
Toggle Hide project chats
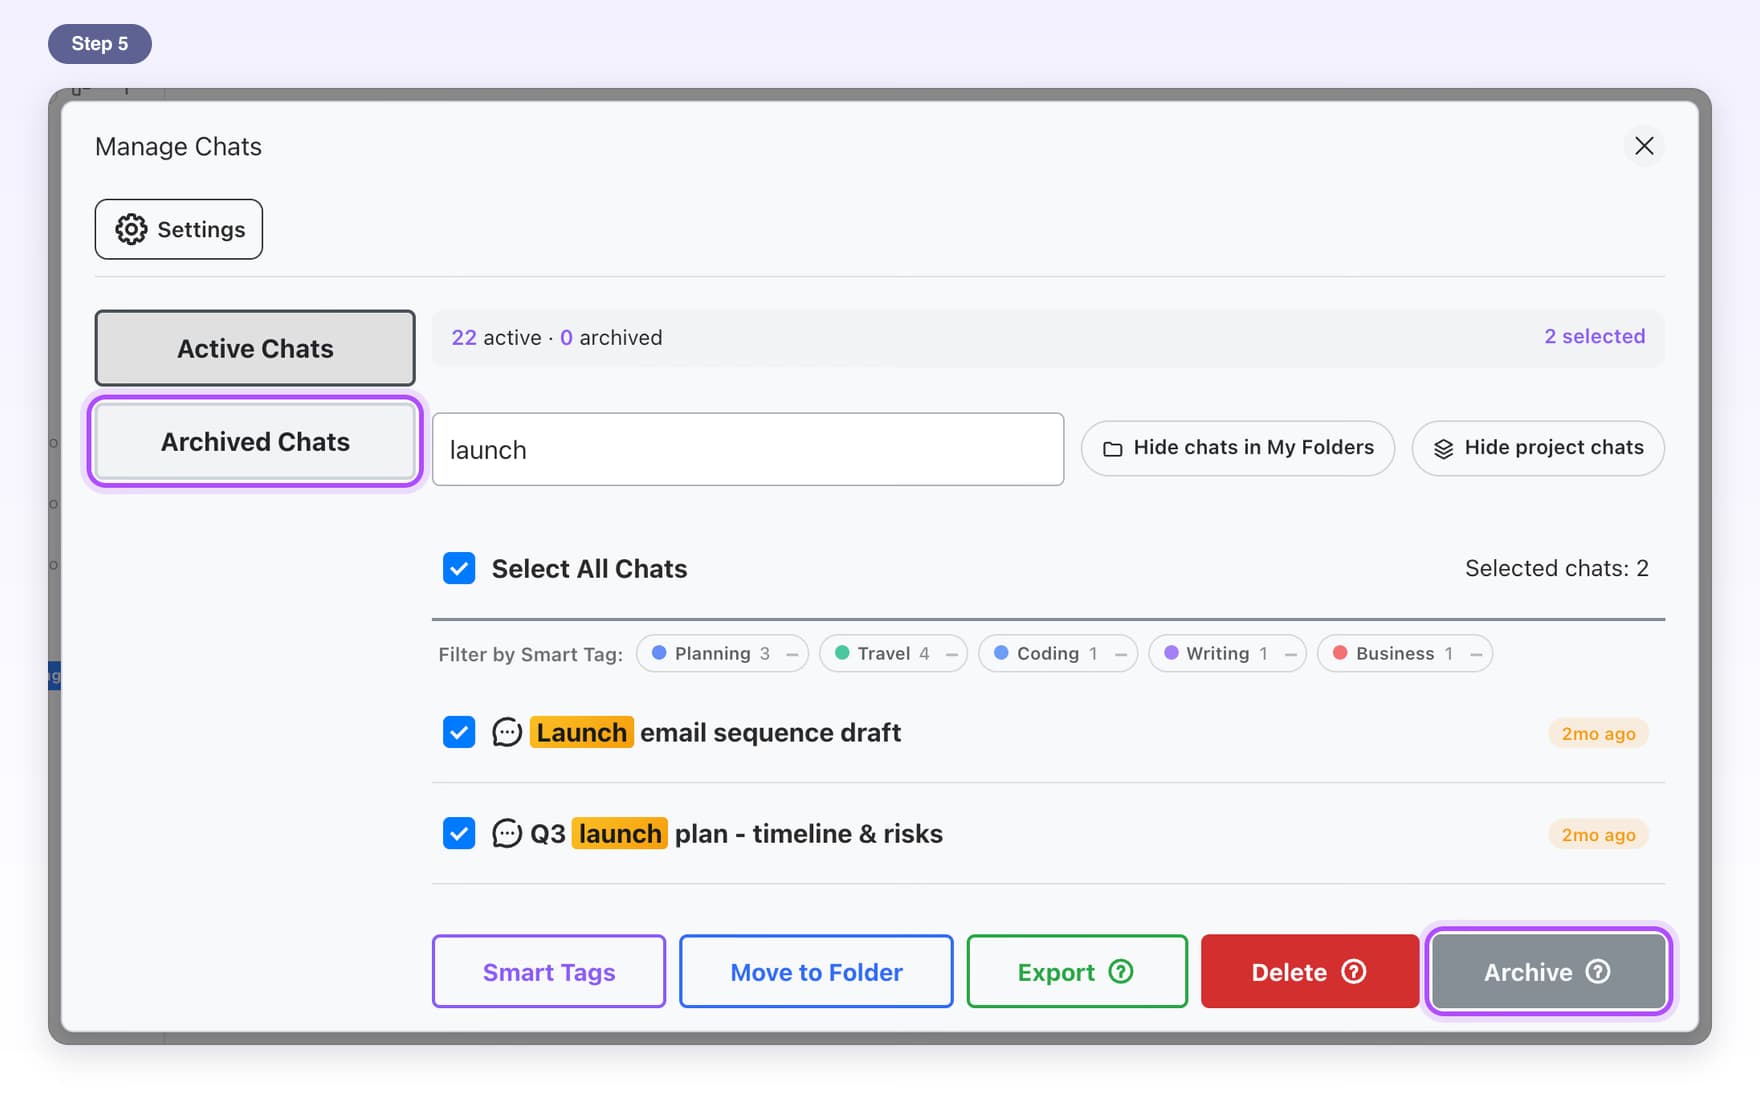1538,448
